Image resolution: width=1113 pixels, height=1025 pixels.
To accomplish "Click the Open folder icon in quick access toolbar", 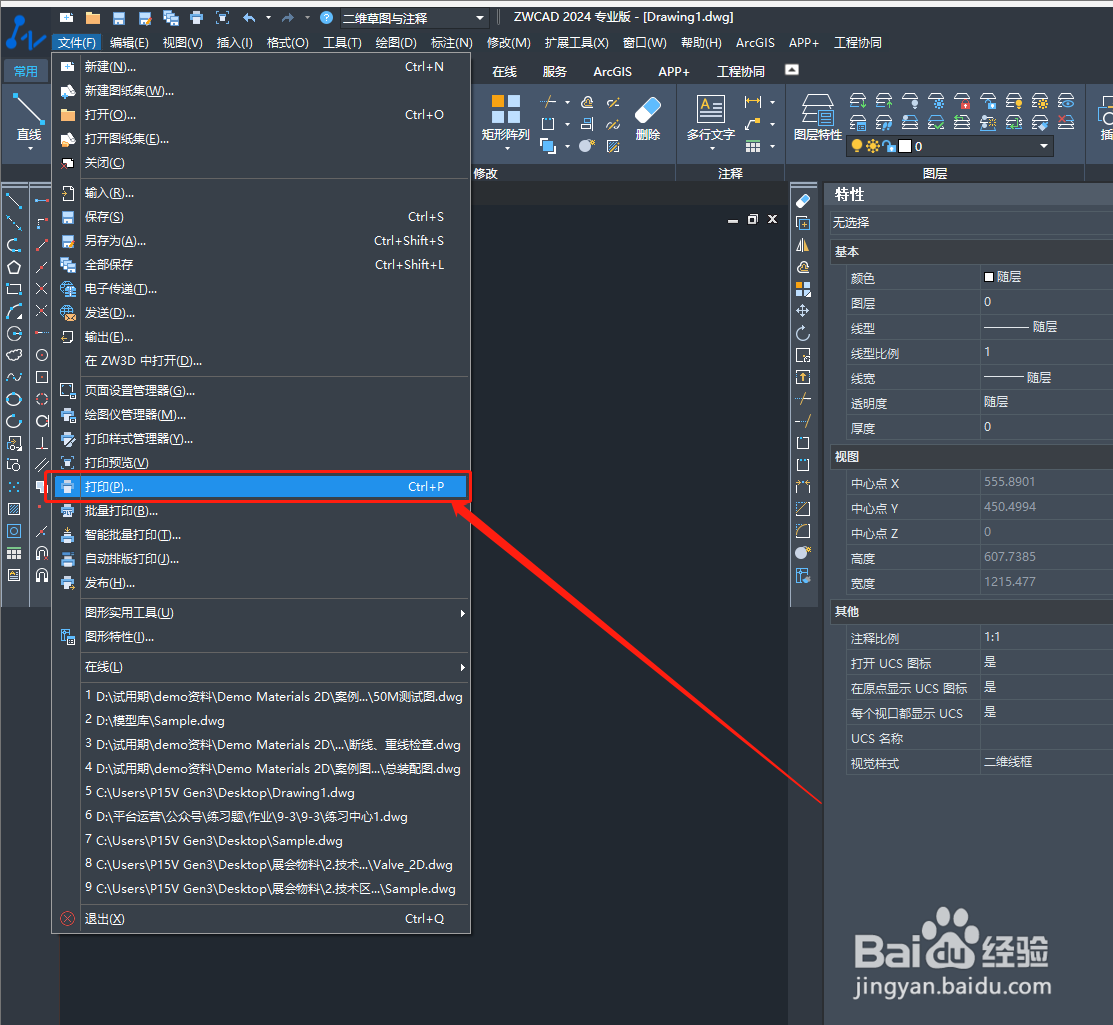I will (x=92, y=18).
